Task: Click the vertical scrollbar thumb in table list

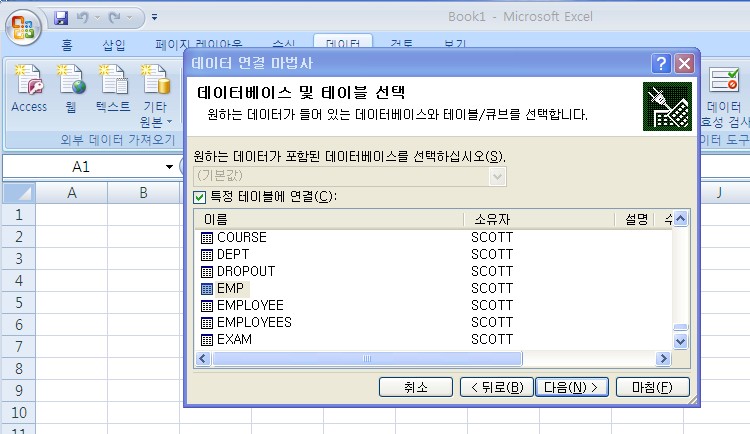Action: (x=680, y=327)
